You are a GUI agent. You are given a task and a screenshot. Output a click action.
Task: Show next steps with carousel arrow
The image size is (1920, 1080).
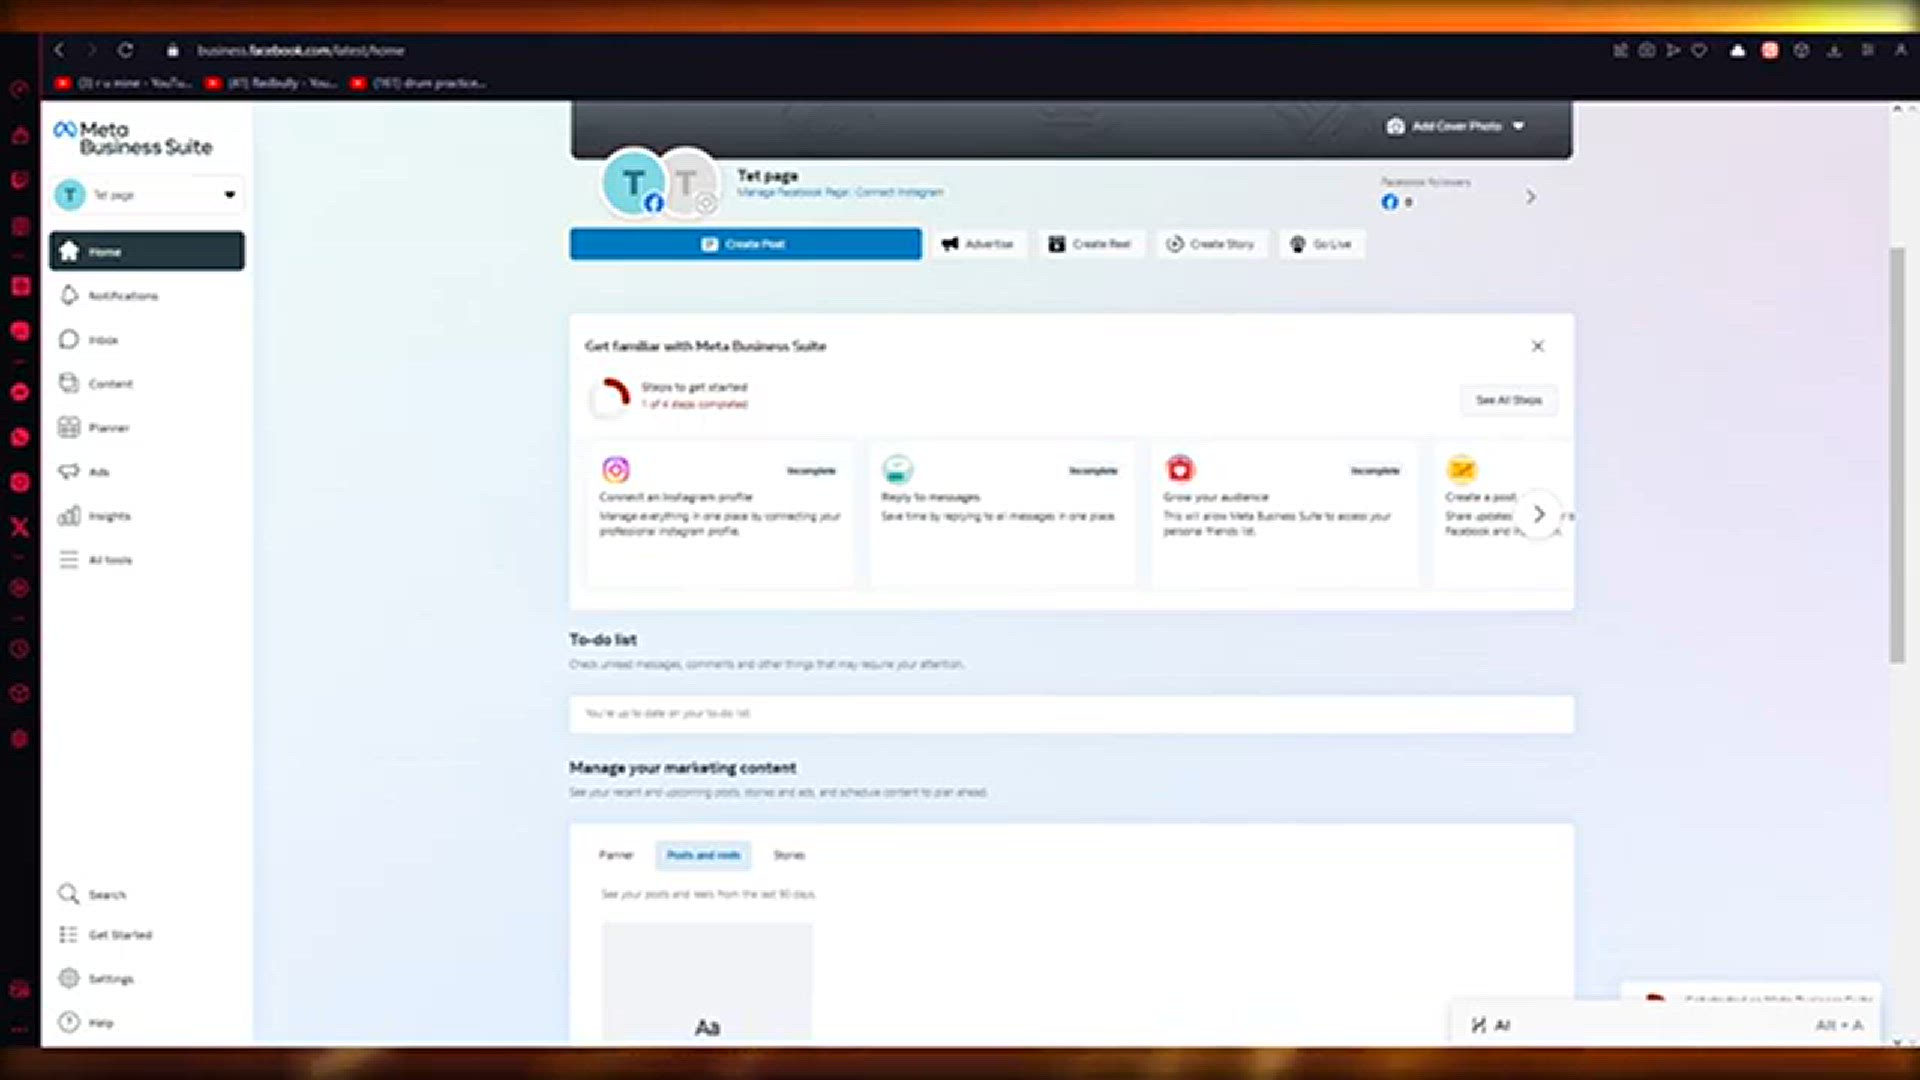1539,514
